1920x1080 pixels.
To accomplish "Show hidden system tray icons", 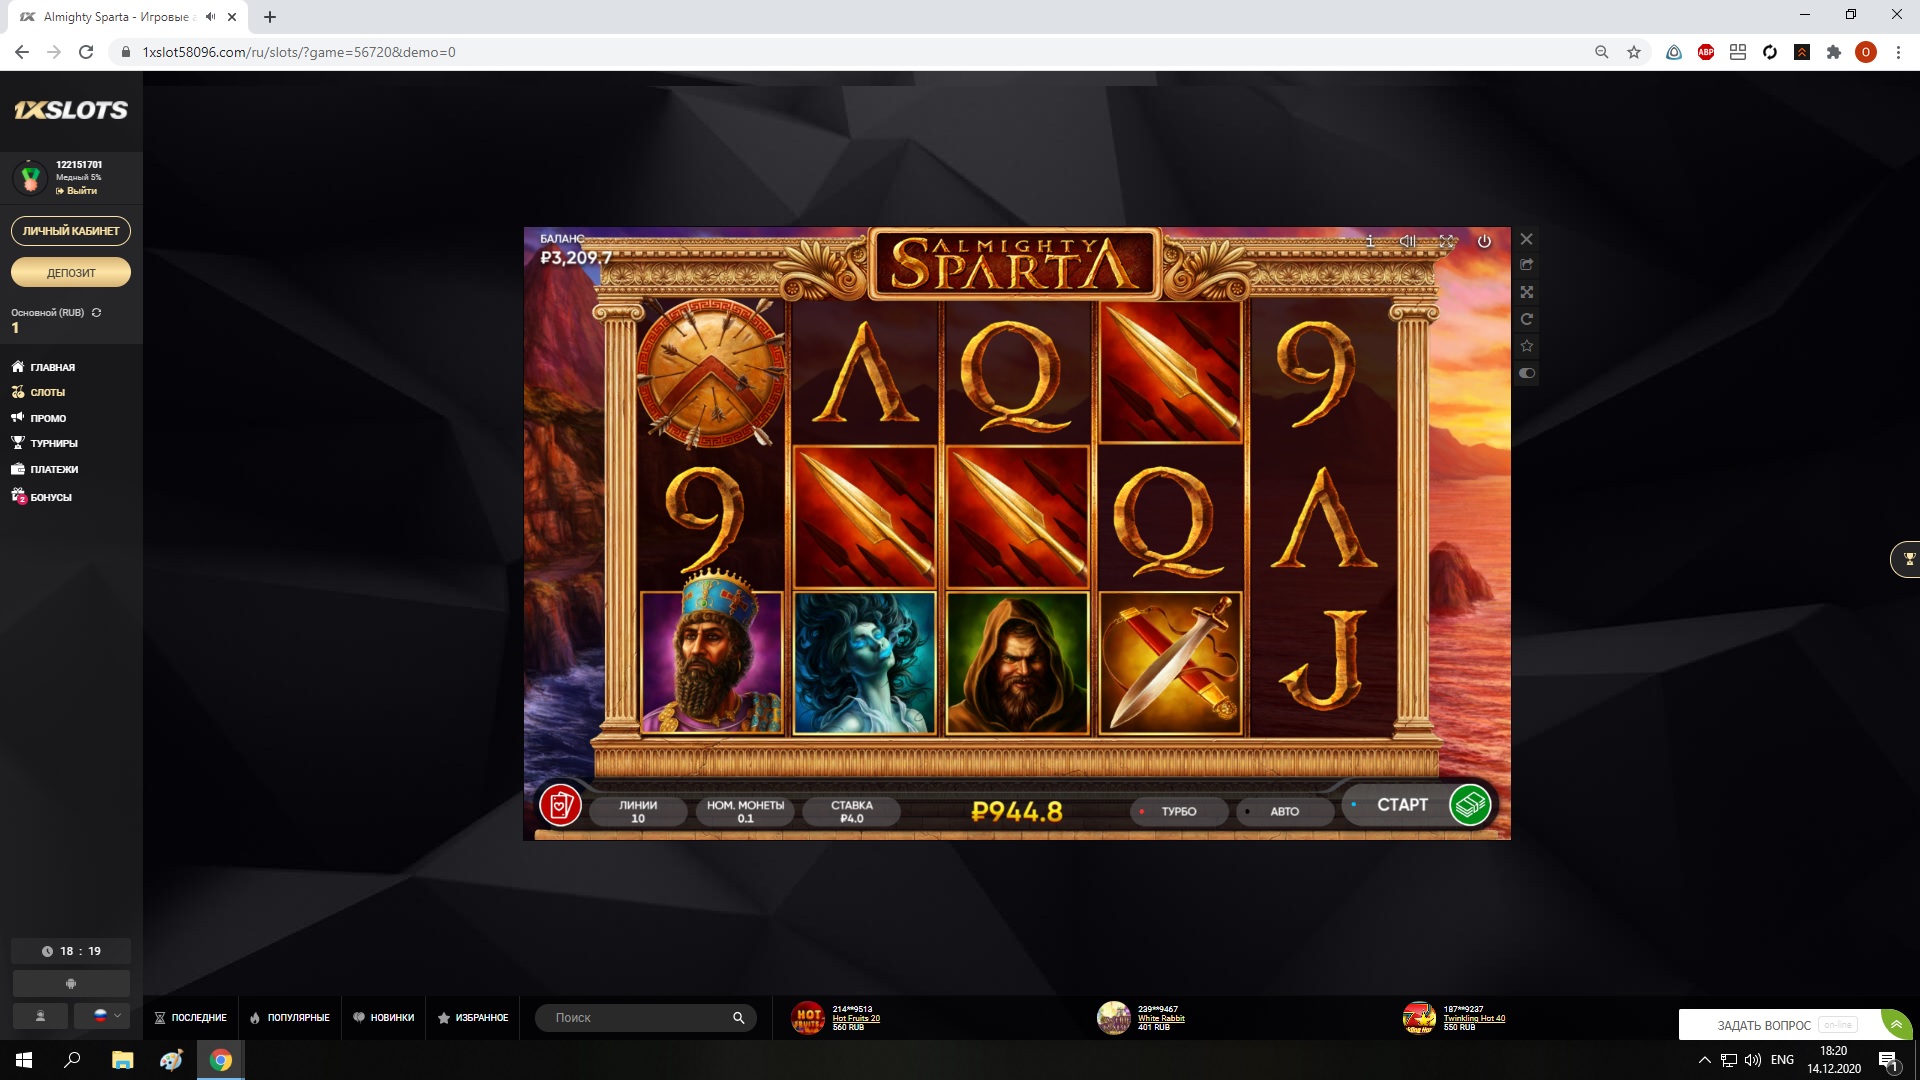I will 1704,1060.
